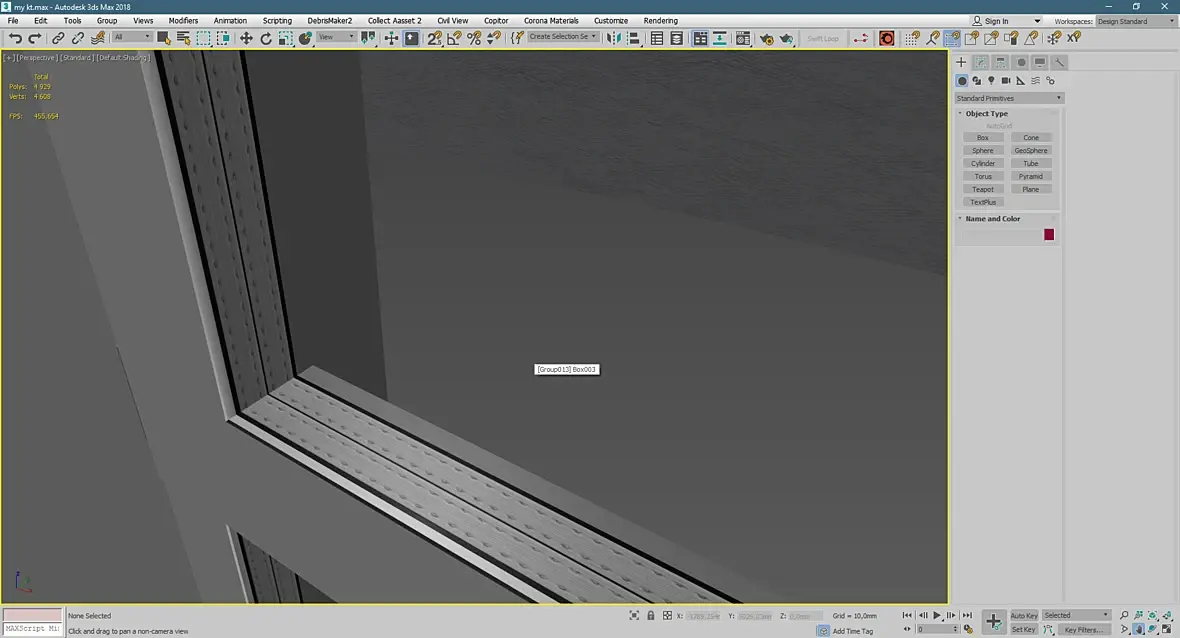The width and height of the screenshot is (1180, 638).
Task: Select Cameras creation category icon
Action: click(1005, 81)
